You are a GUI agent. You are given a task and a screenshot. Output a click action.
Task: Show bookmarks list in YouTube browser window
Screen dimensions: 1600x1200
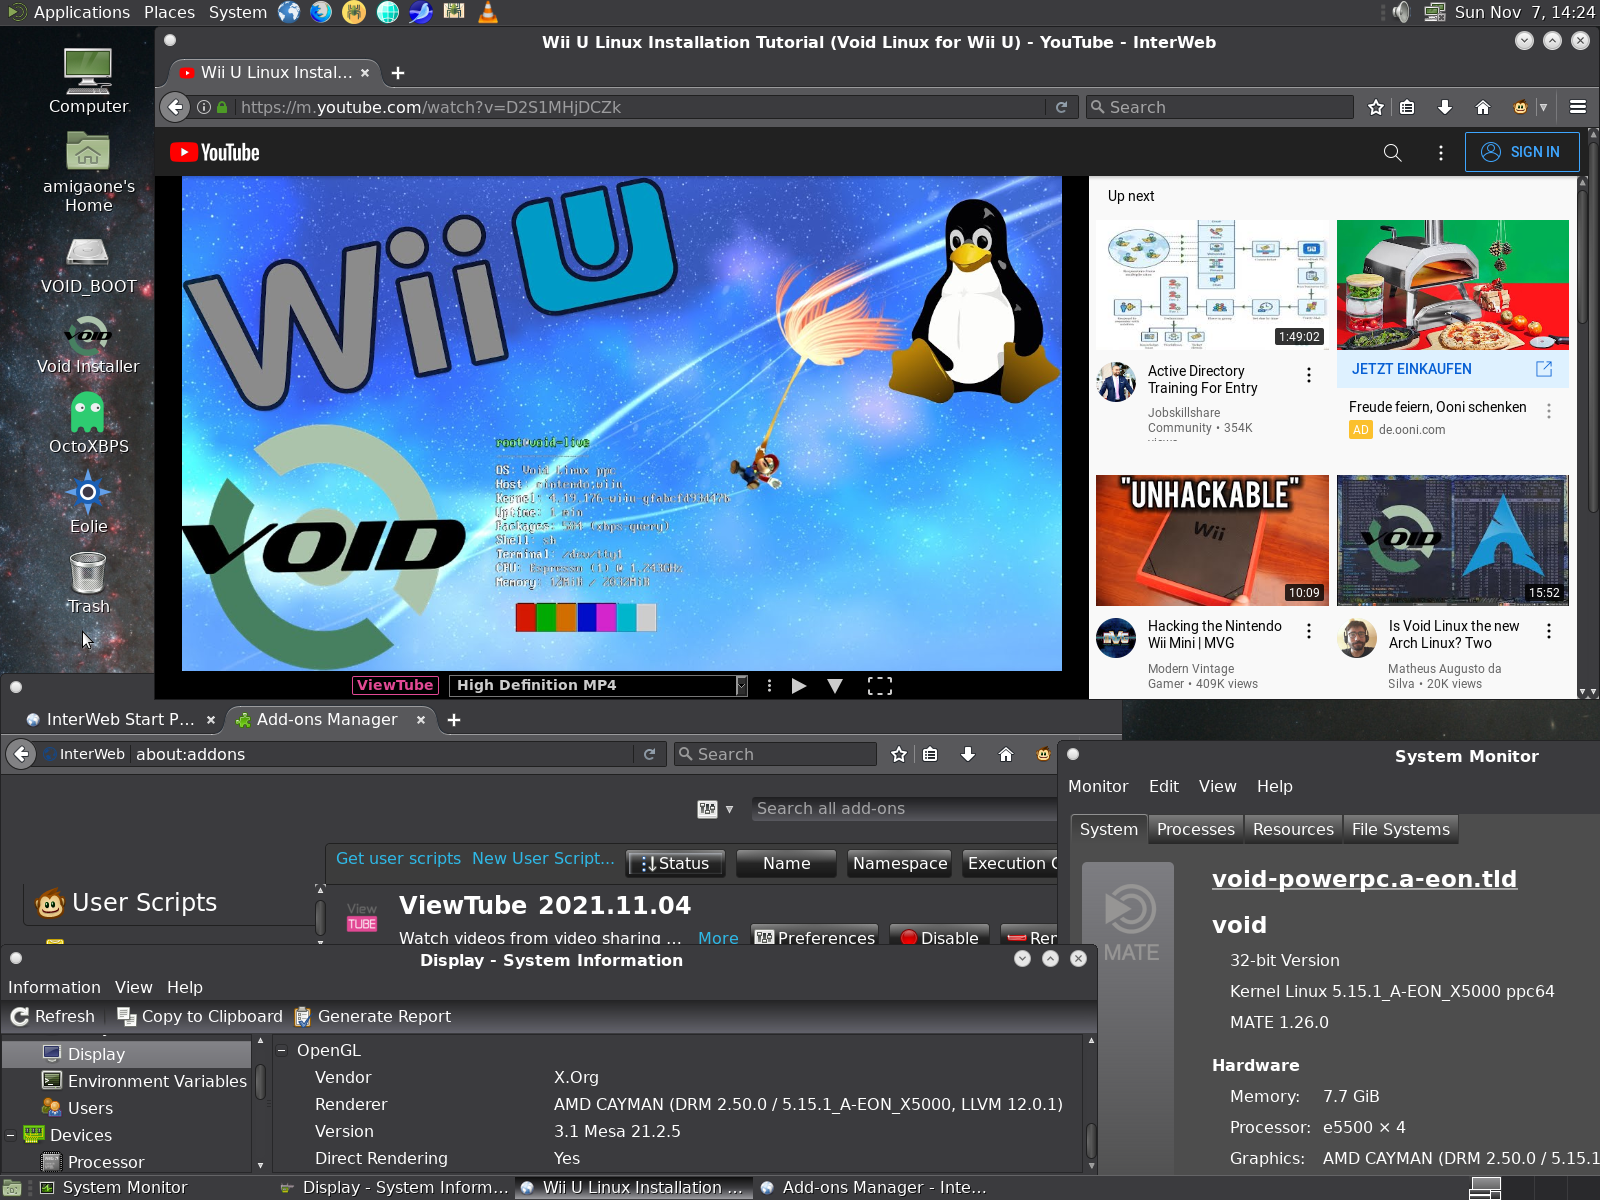1407,107
